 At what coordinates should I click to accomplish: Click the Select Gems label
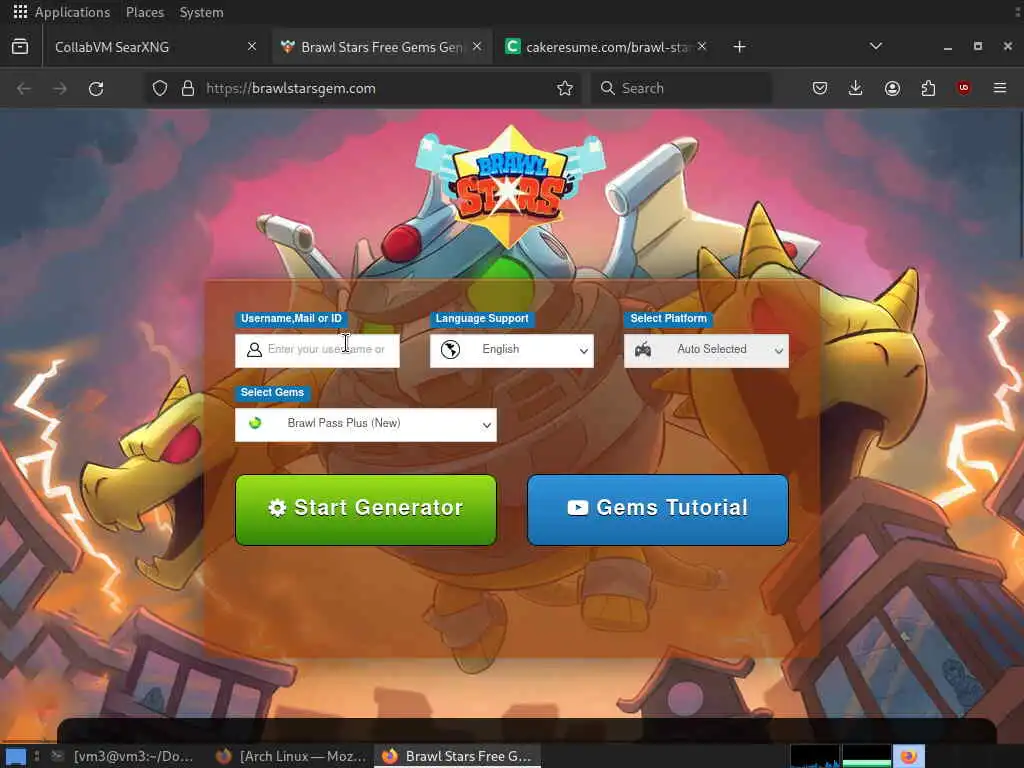[272, 392]
